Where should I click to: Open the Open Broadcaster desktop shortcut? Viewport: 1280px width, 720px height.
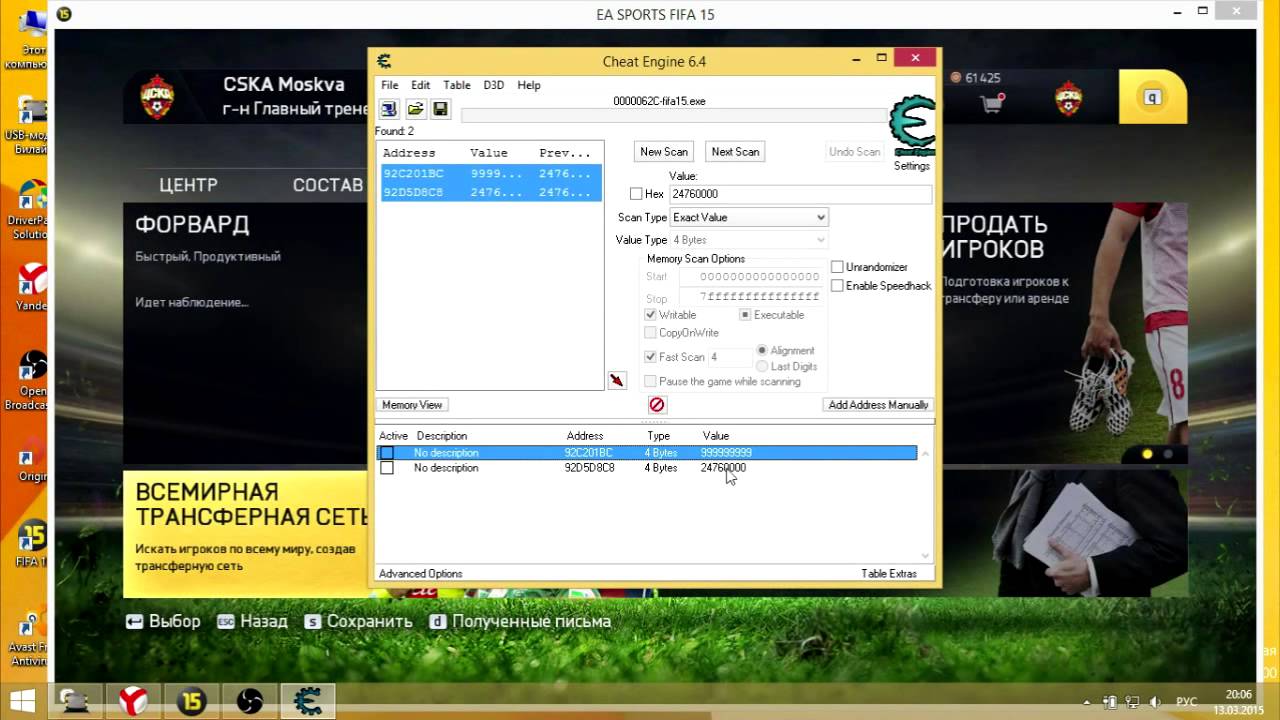32,378
